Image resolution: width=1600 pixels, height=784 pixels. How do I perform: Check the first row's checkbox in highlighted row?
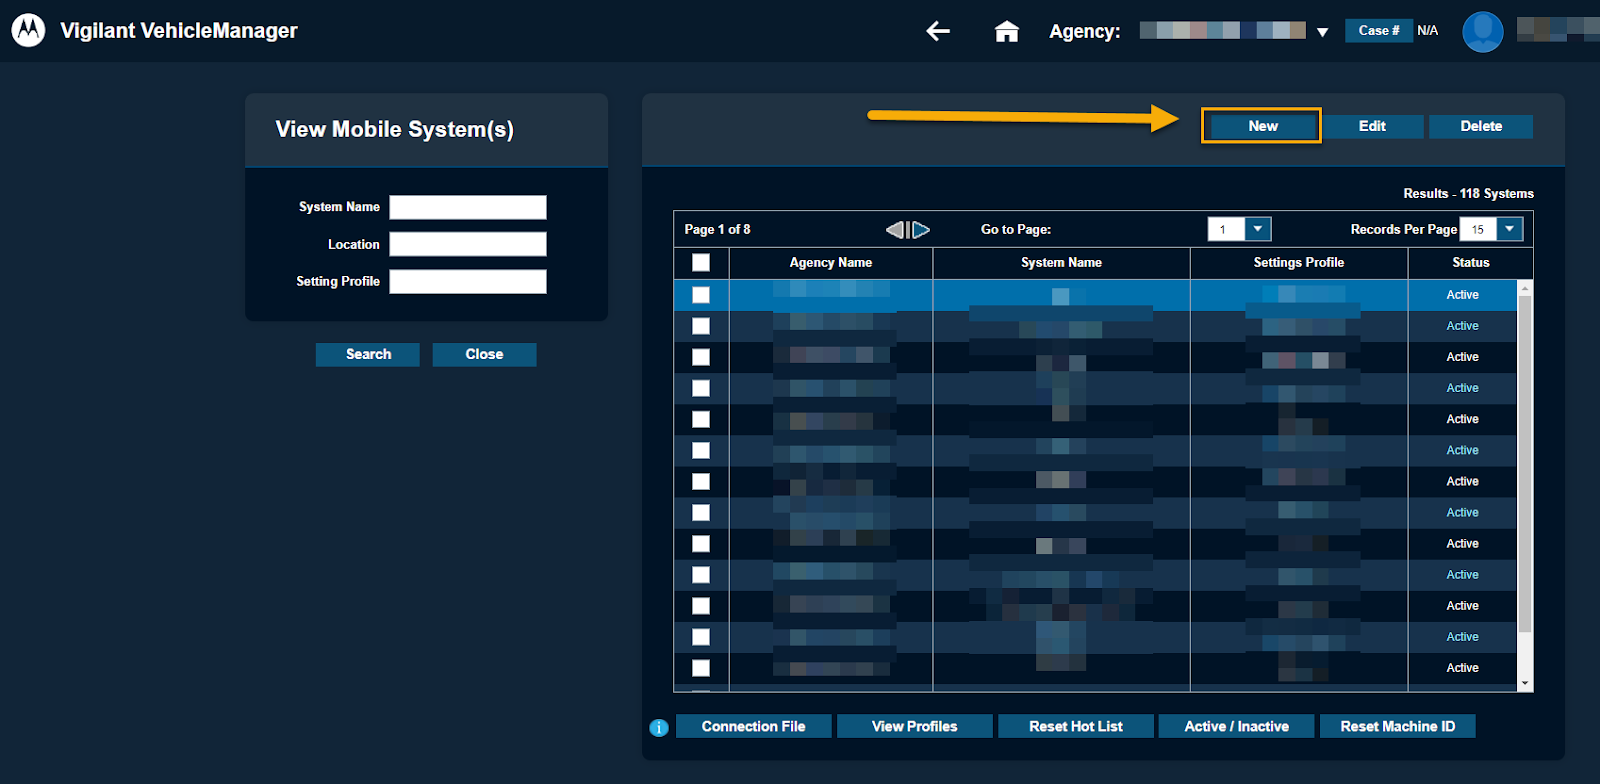[x=701, y=295]
